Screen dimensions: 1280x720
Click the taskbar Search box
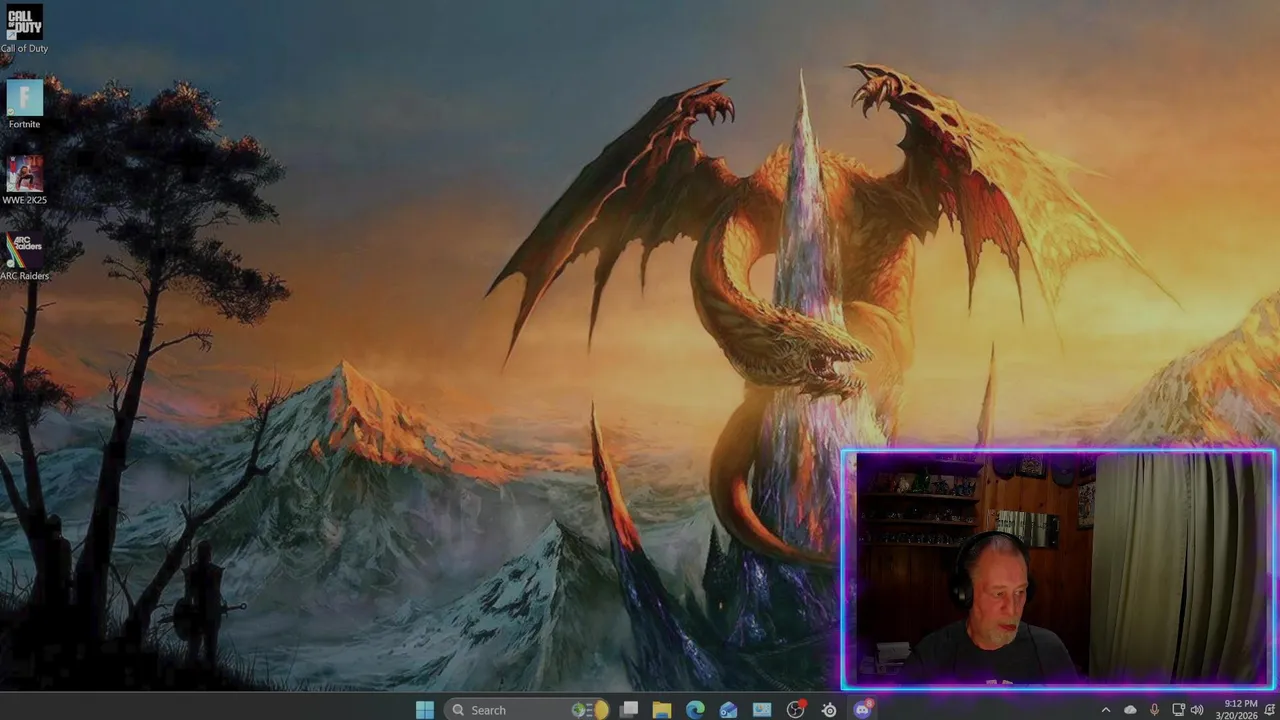526,709
